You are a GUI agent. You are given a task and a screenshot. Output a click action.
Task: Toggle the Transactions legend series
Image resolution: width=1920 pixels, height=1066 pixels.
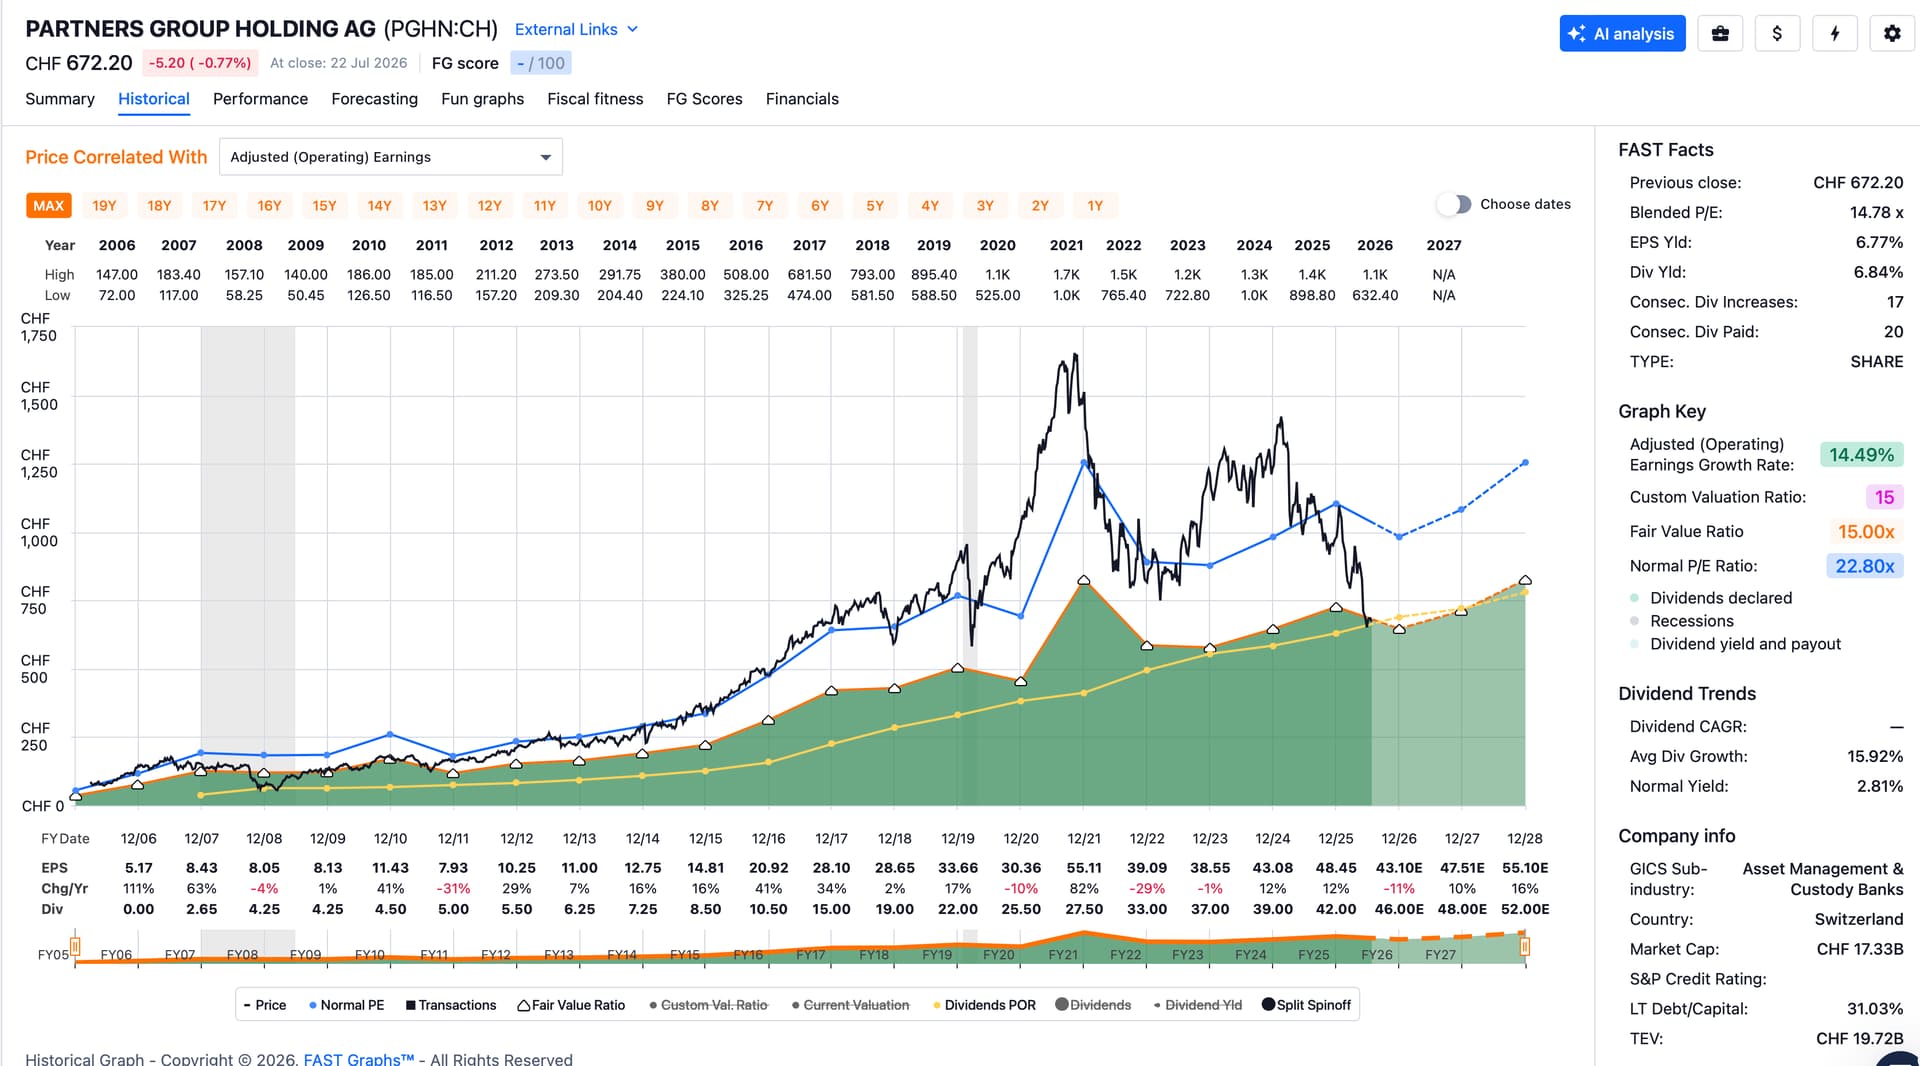[451, 1005]
